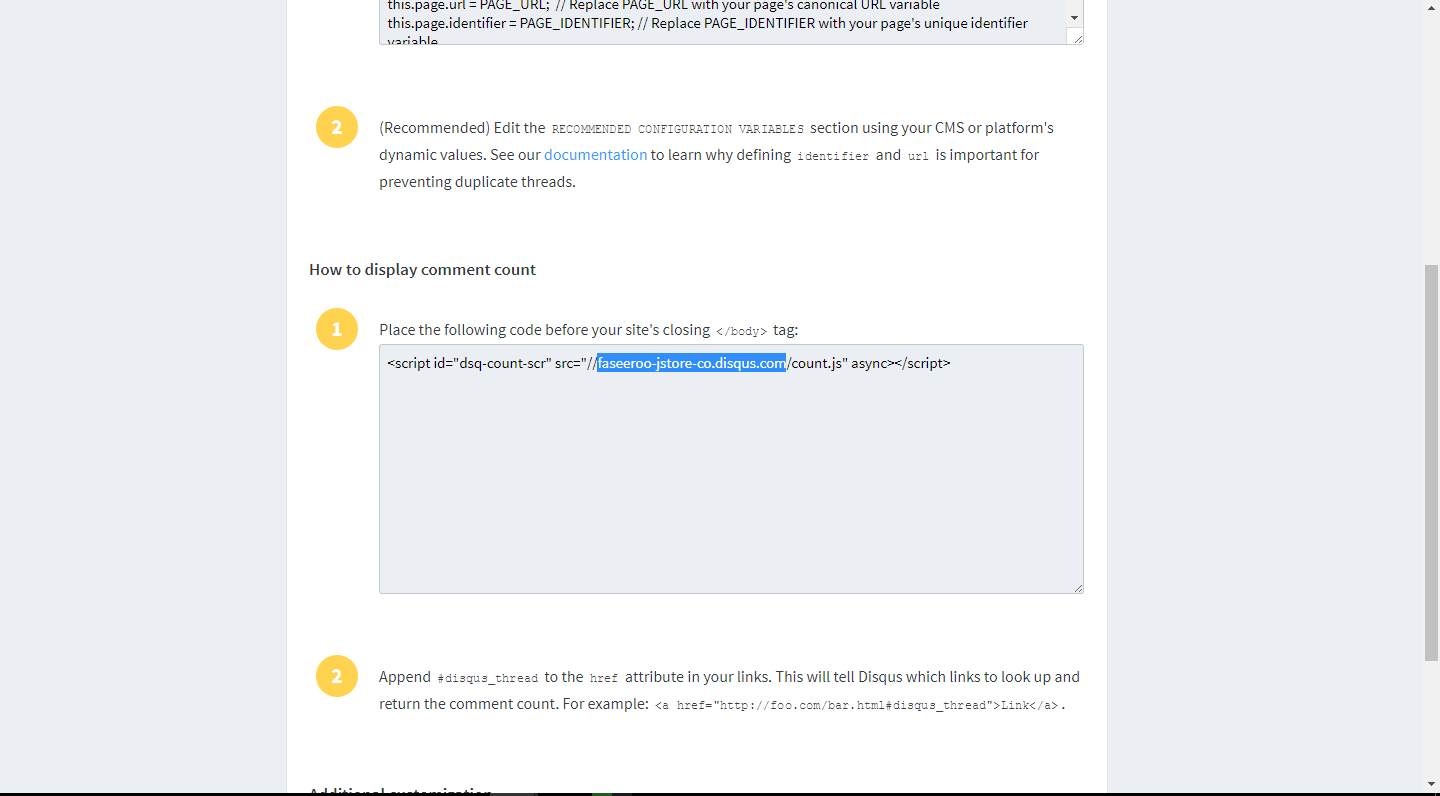Screen dimensions: 1440x796
Task: Click 'count.js' in the script code
Action: [x=816, y=363]
